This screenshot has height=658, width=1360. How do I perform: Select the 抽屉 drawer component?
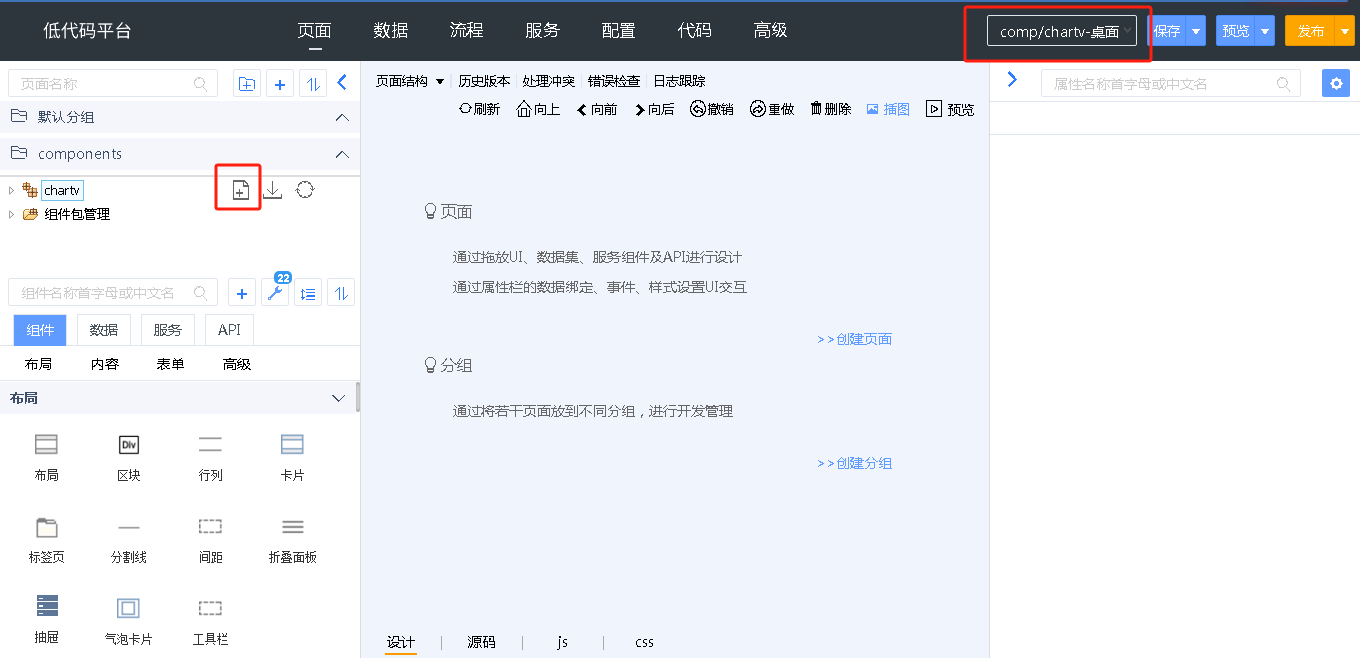pyautogui.click(x=47, y=618)
